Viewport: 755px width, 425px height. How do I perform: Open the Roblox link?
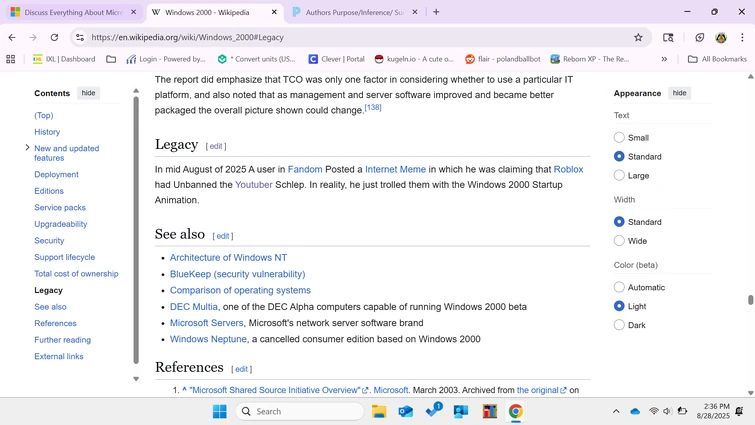click(x=568, y=169)
